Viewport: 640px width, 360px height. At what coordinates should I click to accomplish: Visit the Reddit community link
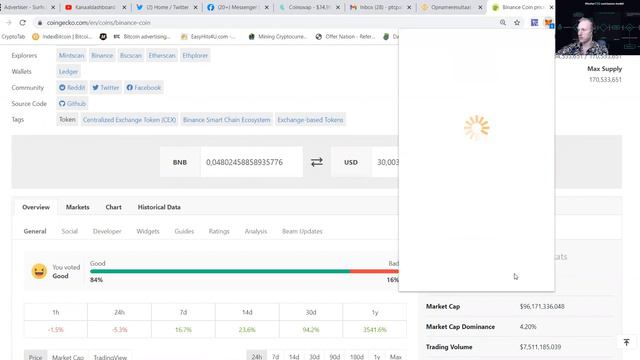72,88
